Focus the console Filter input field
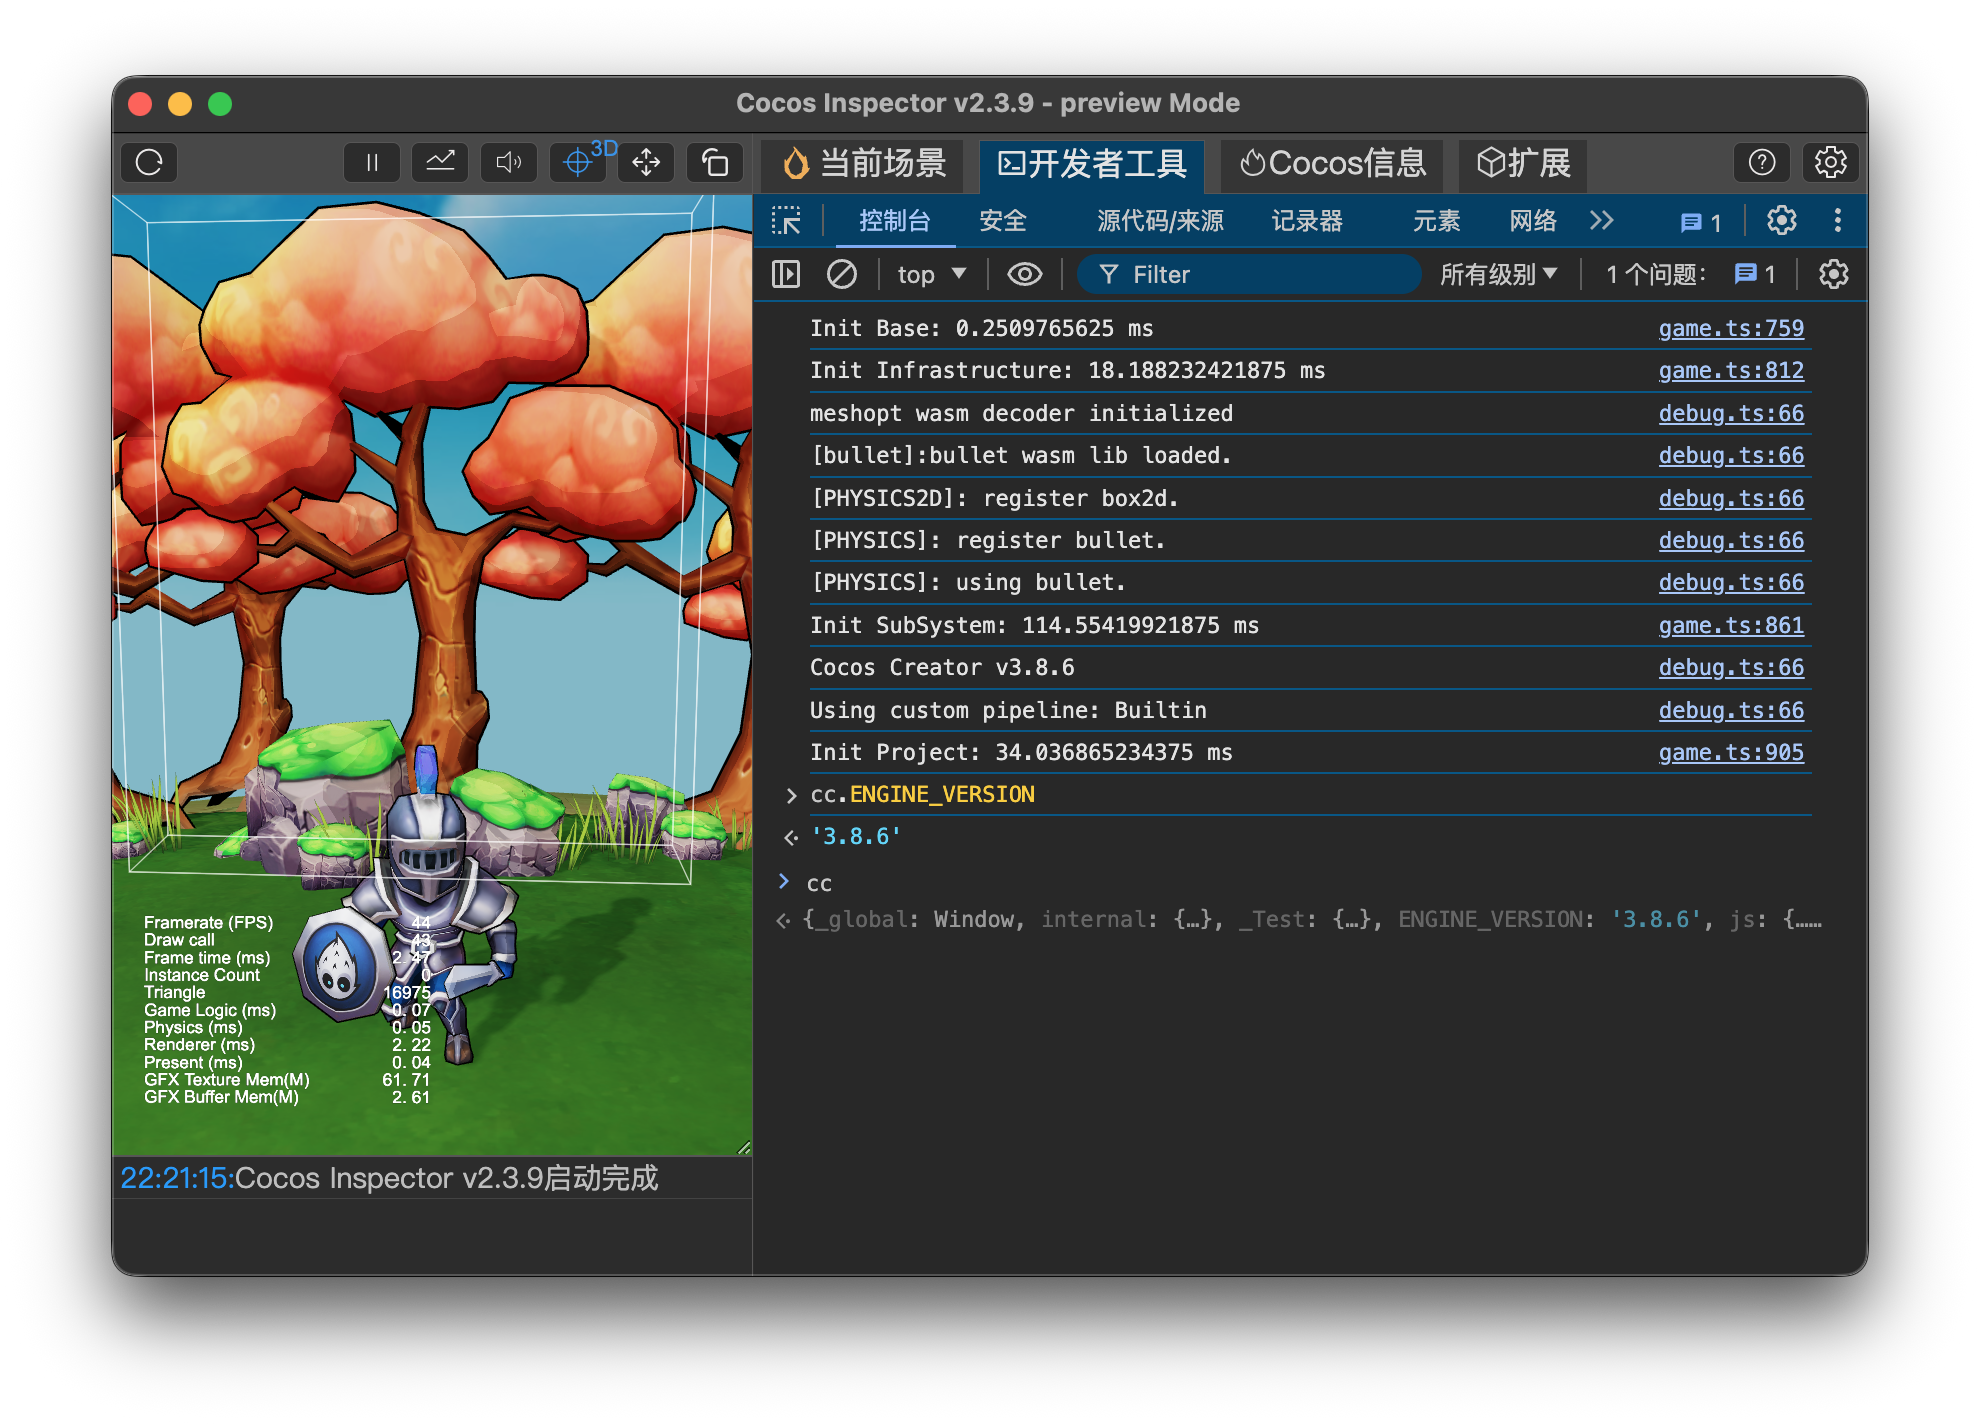 tap(1250, 274)
